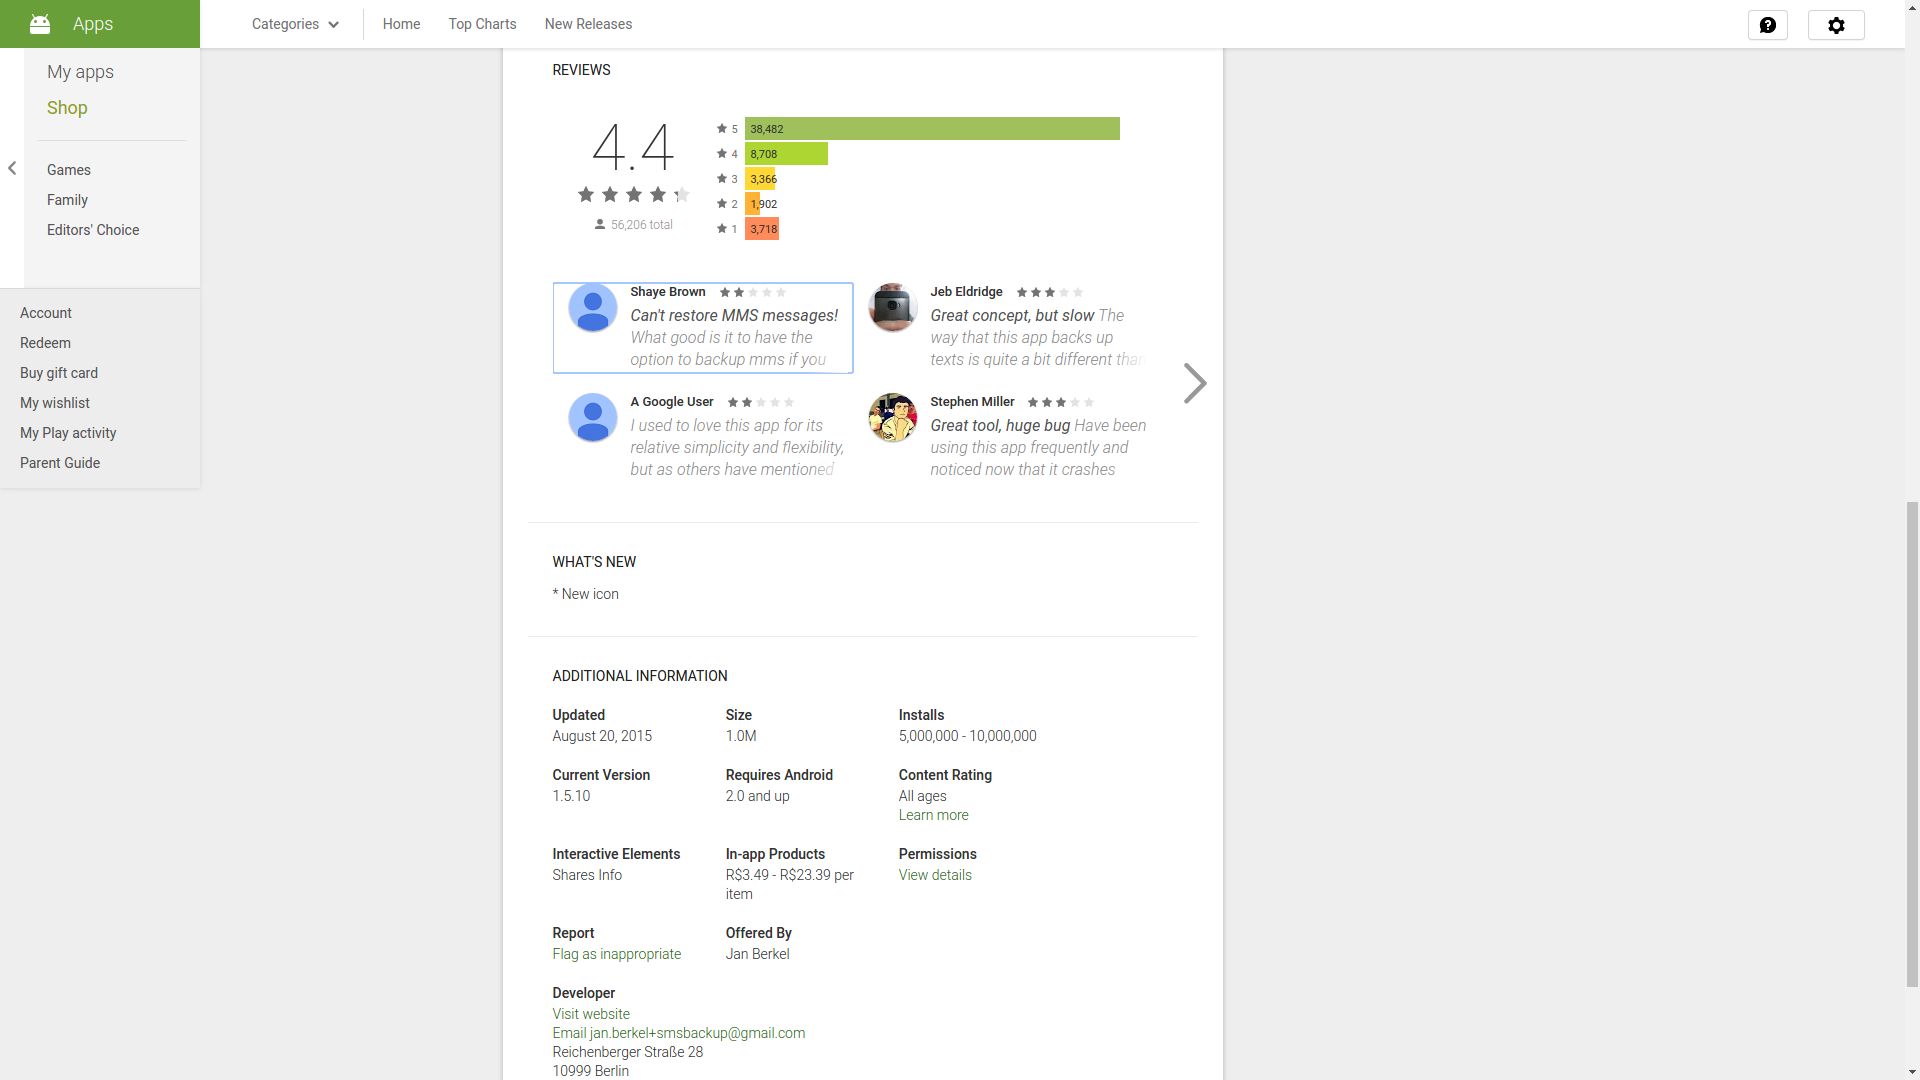Click the help question mark icon
The height and width of the screenshot is (1080, 1920).
[x=1767, y=25]
